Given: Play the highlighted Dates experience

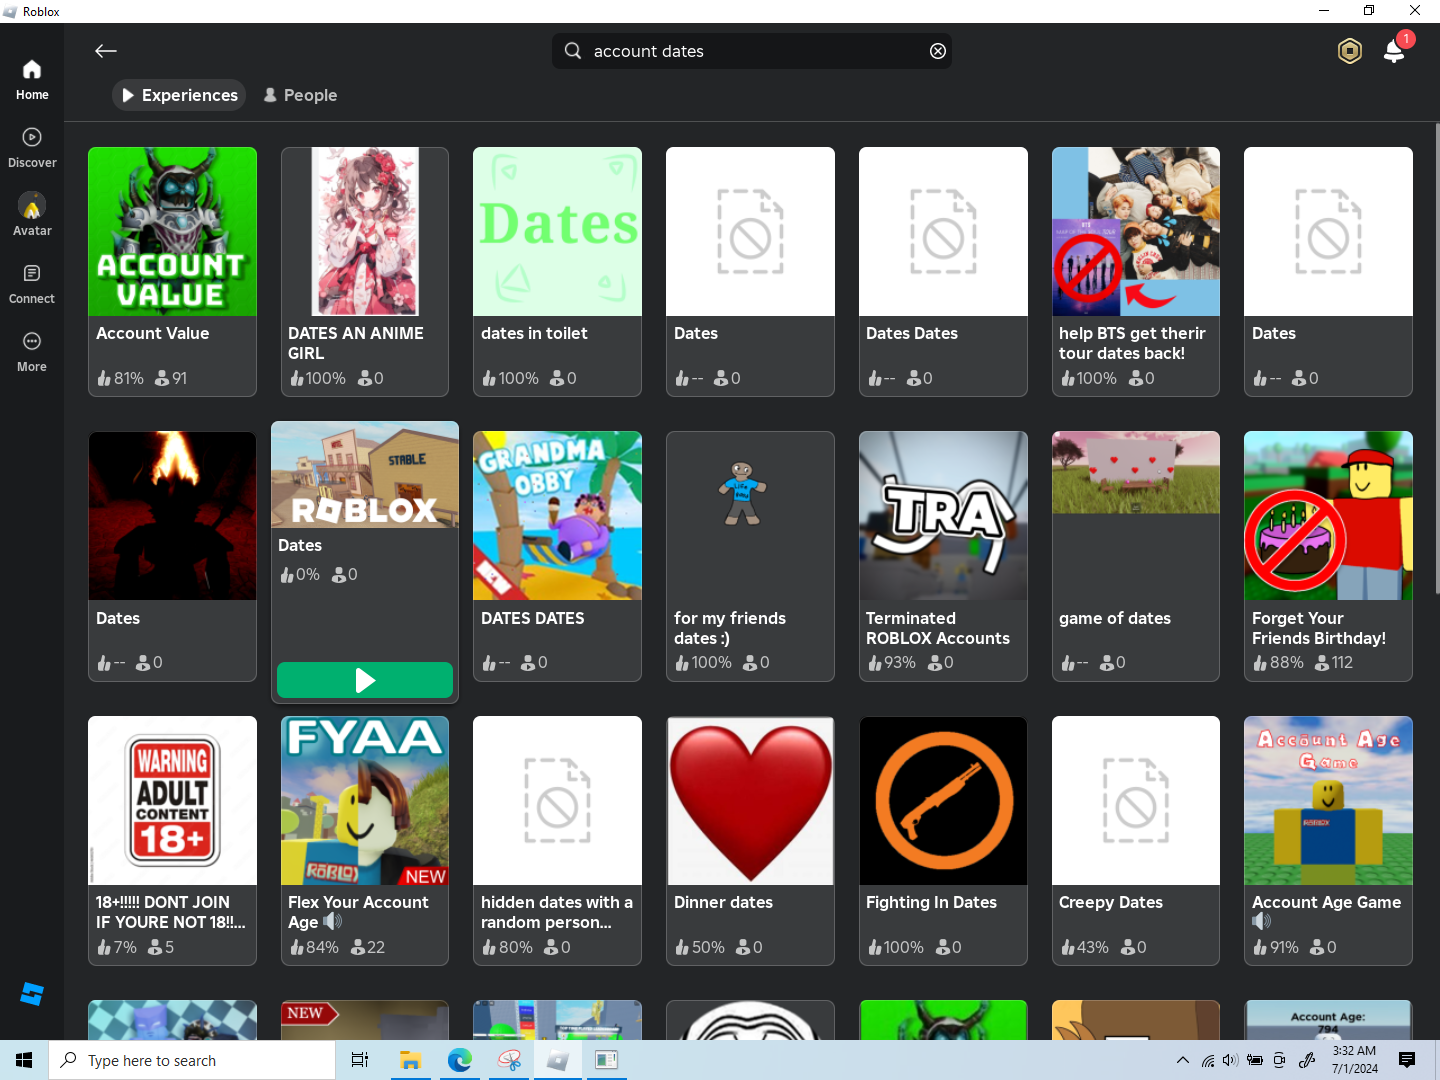Looking at the screenshot, I should click(365, 680).
